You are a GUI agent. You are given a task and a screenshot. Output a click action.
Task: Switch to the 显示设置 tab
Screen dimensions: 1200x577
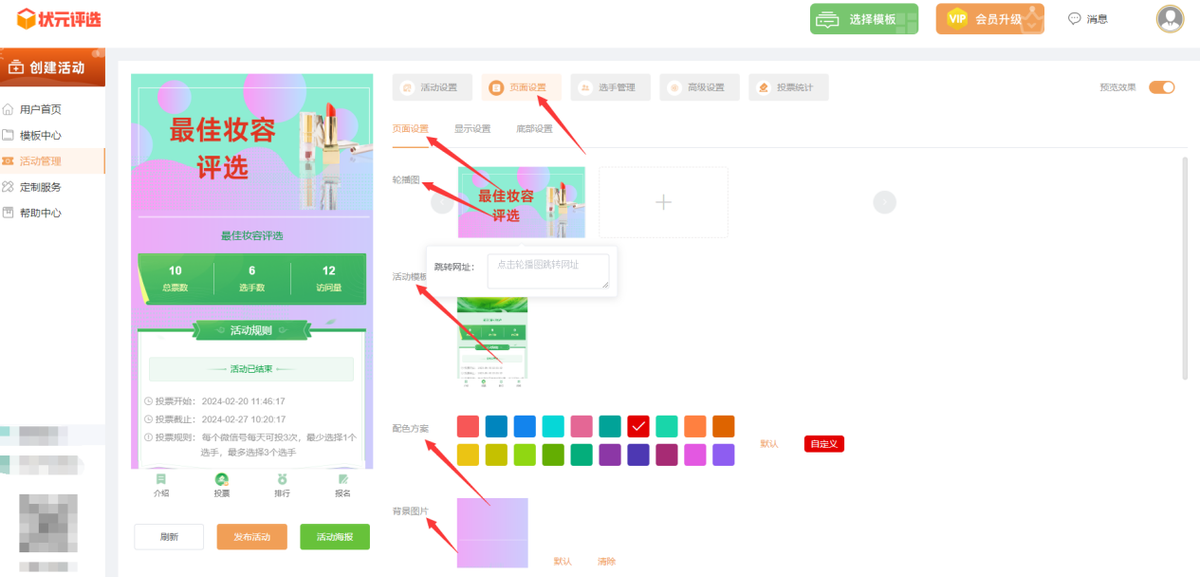[472, 129]
